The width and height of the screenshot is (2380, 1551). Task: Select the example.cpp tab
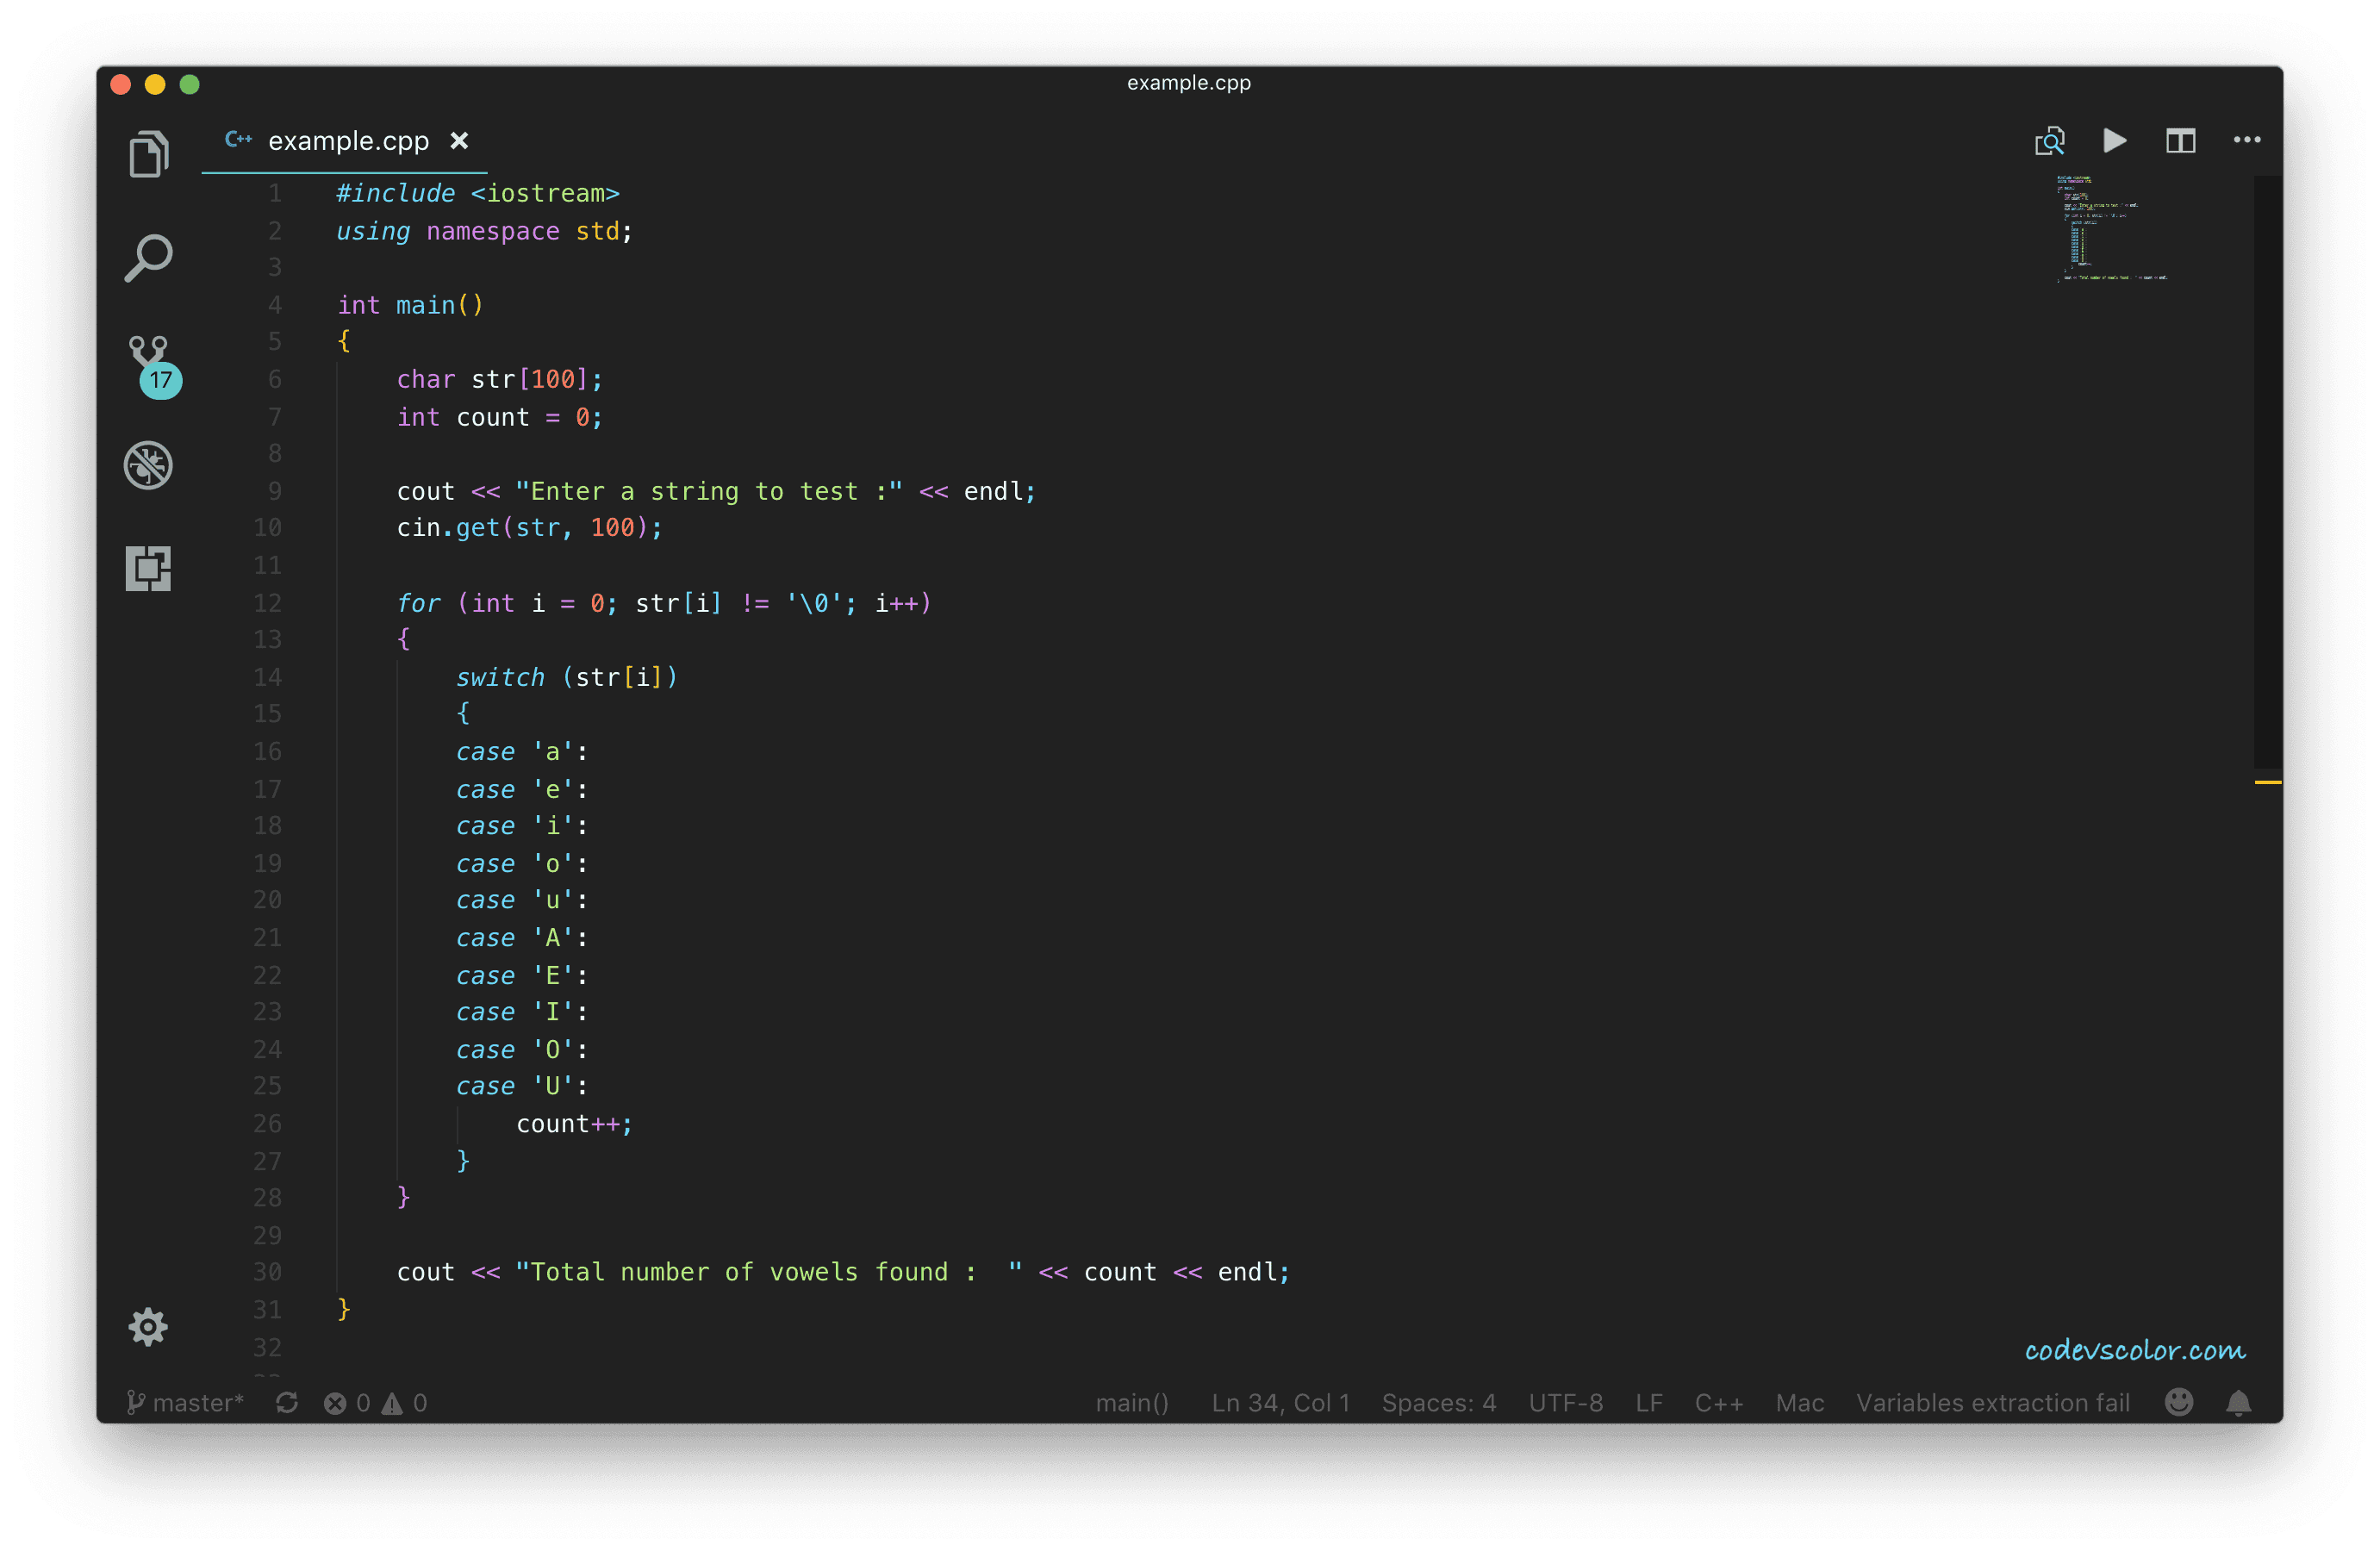[347, 141]
